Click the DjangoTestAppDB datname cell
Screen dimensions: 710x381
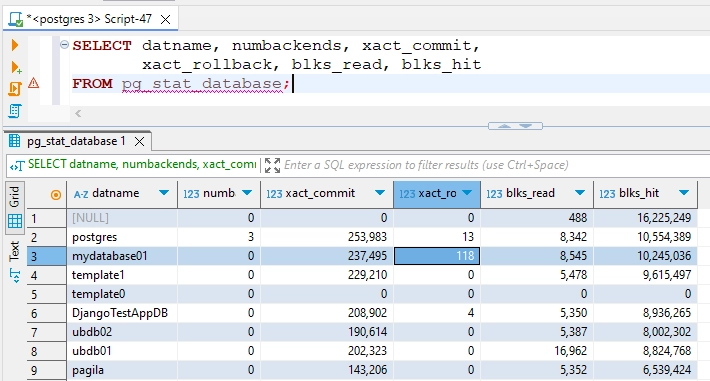click(x=122, y=313)
